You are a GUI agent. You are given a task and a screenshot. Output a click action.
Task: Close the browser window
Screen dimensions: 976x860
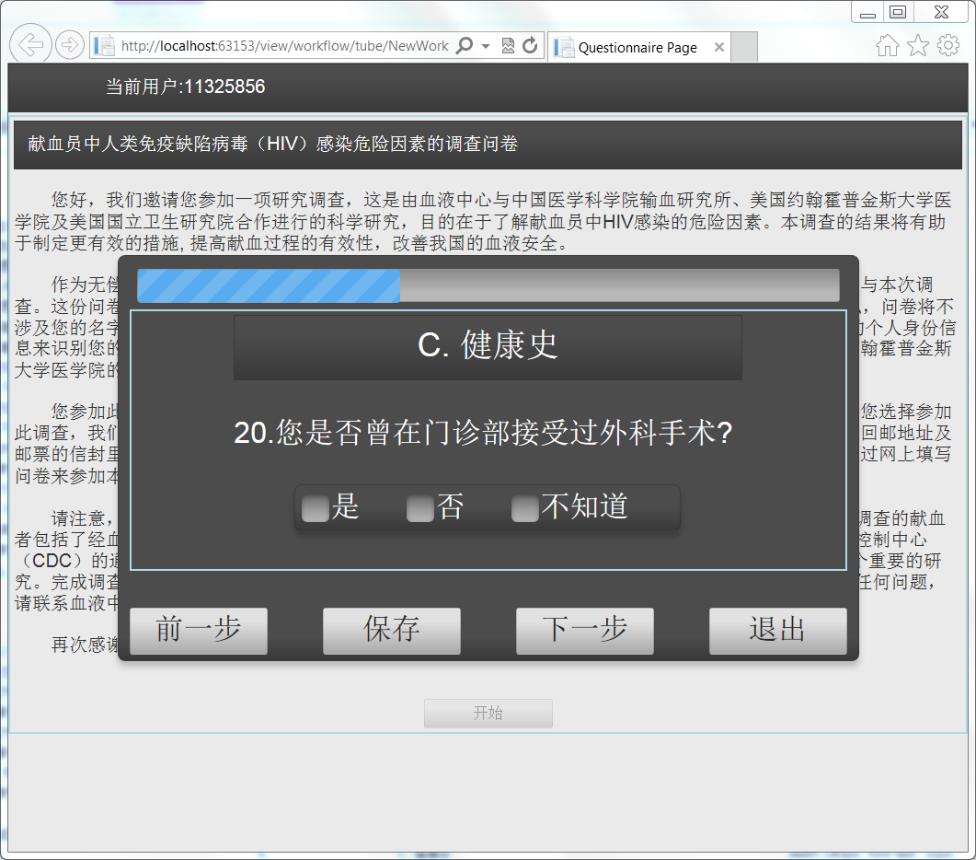click(941, 12)
